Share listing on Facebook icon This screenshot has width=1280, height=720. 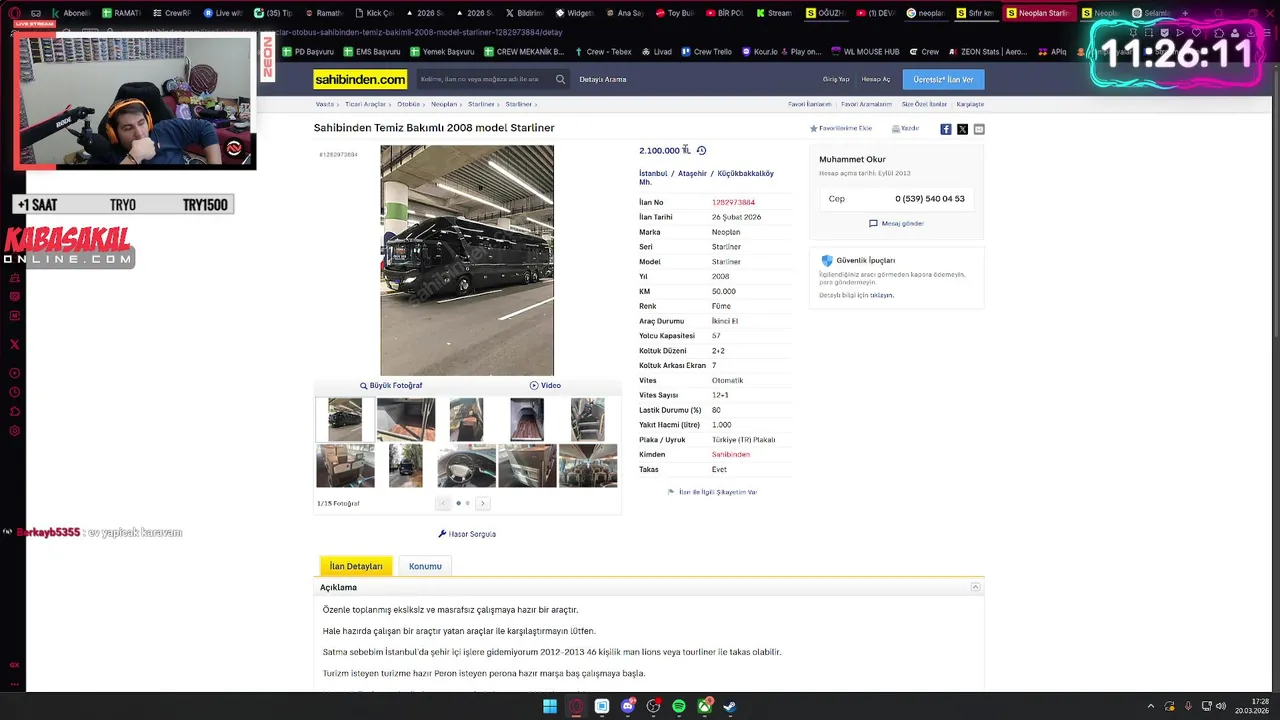pyautogui.click(x=946, y=129)
